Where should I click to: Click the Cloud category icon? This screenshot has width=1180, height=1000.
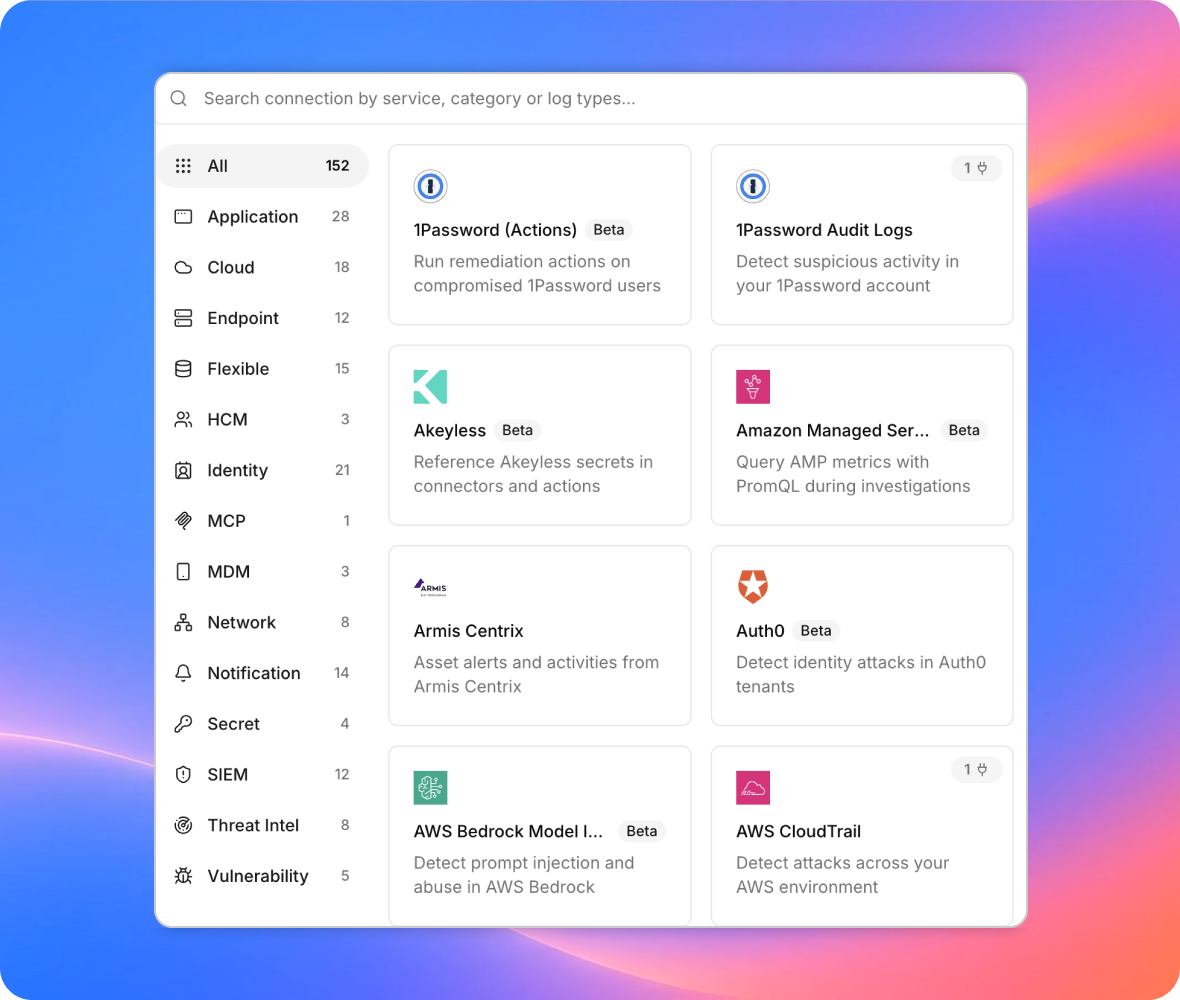point(183,267)
